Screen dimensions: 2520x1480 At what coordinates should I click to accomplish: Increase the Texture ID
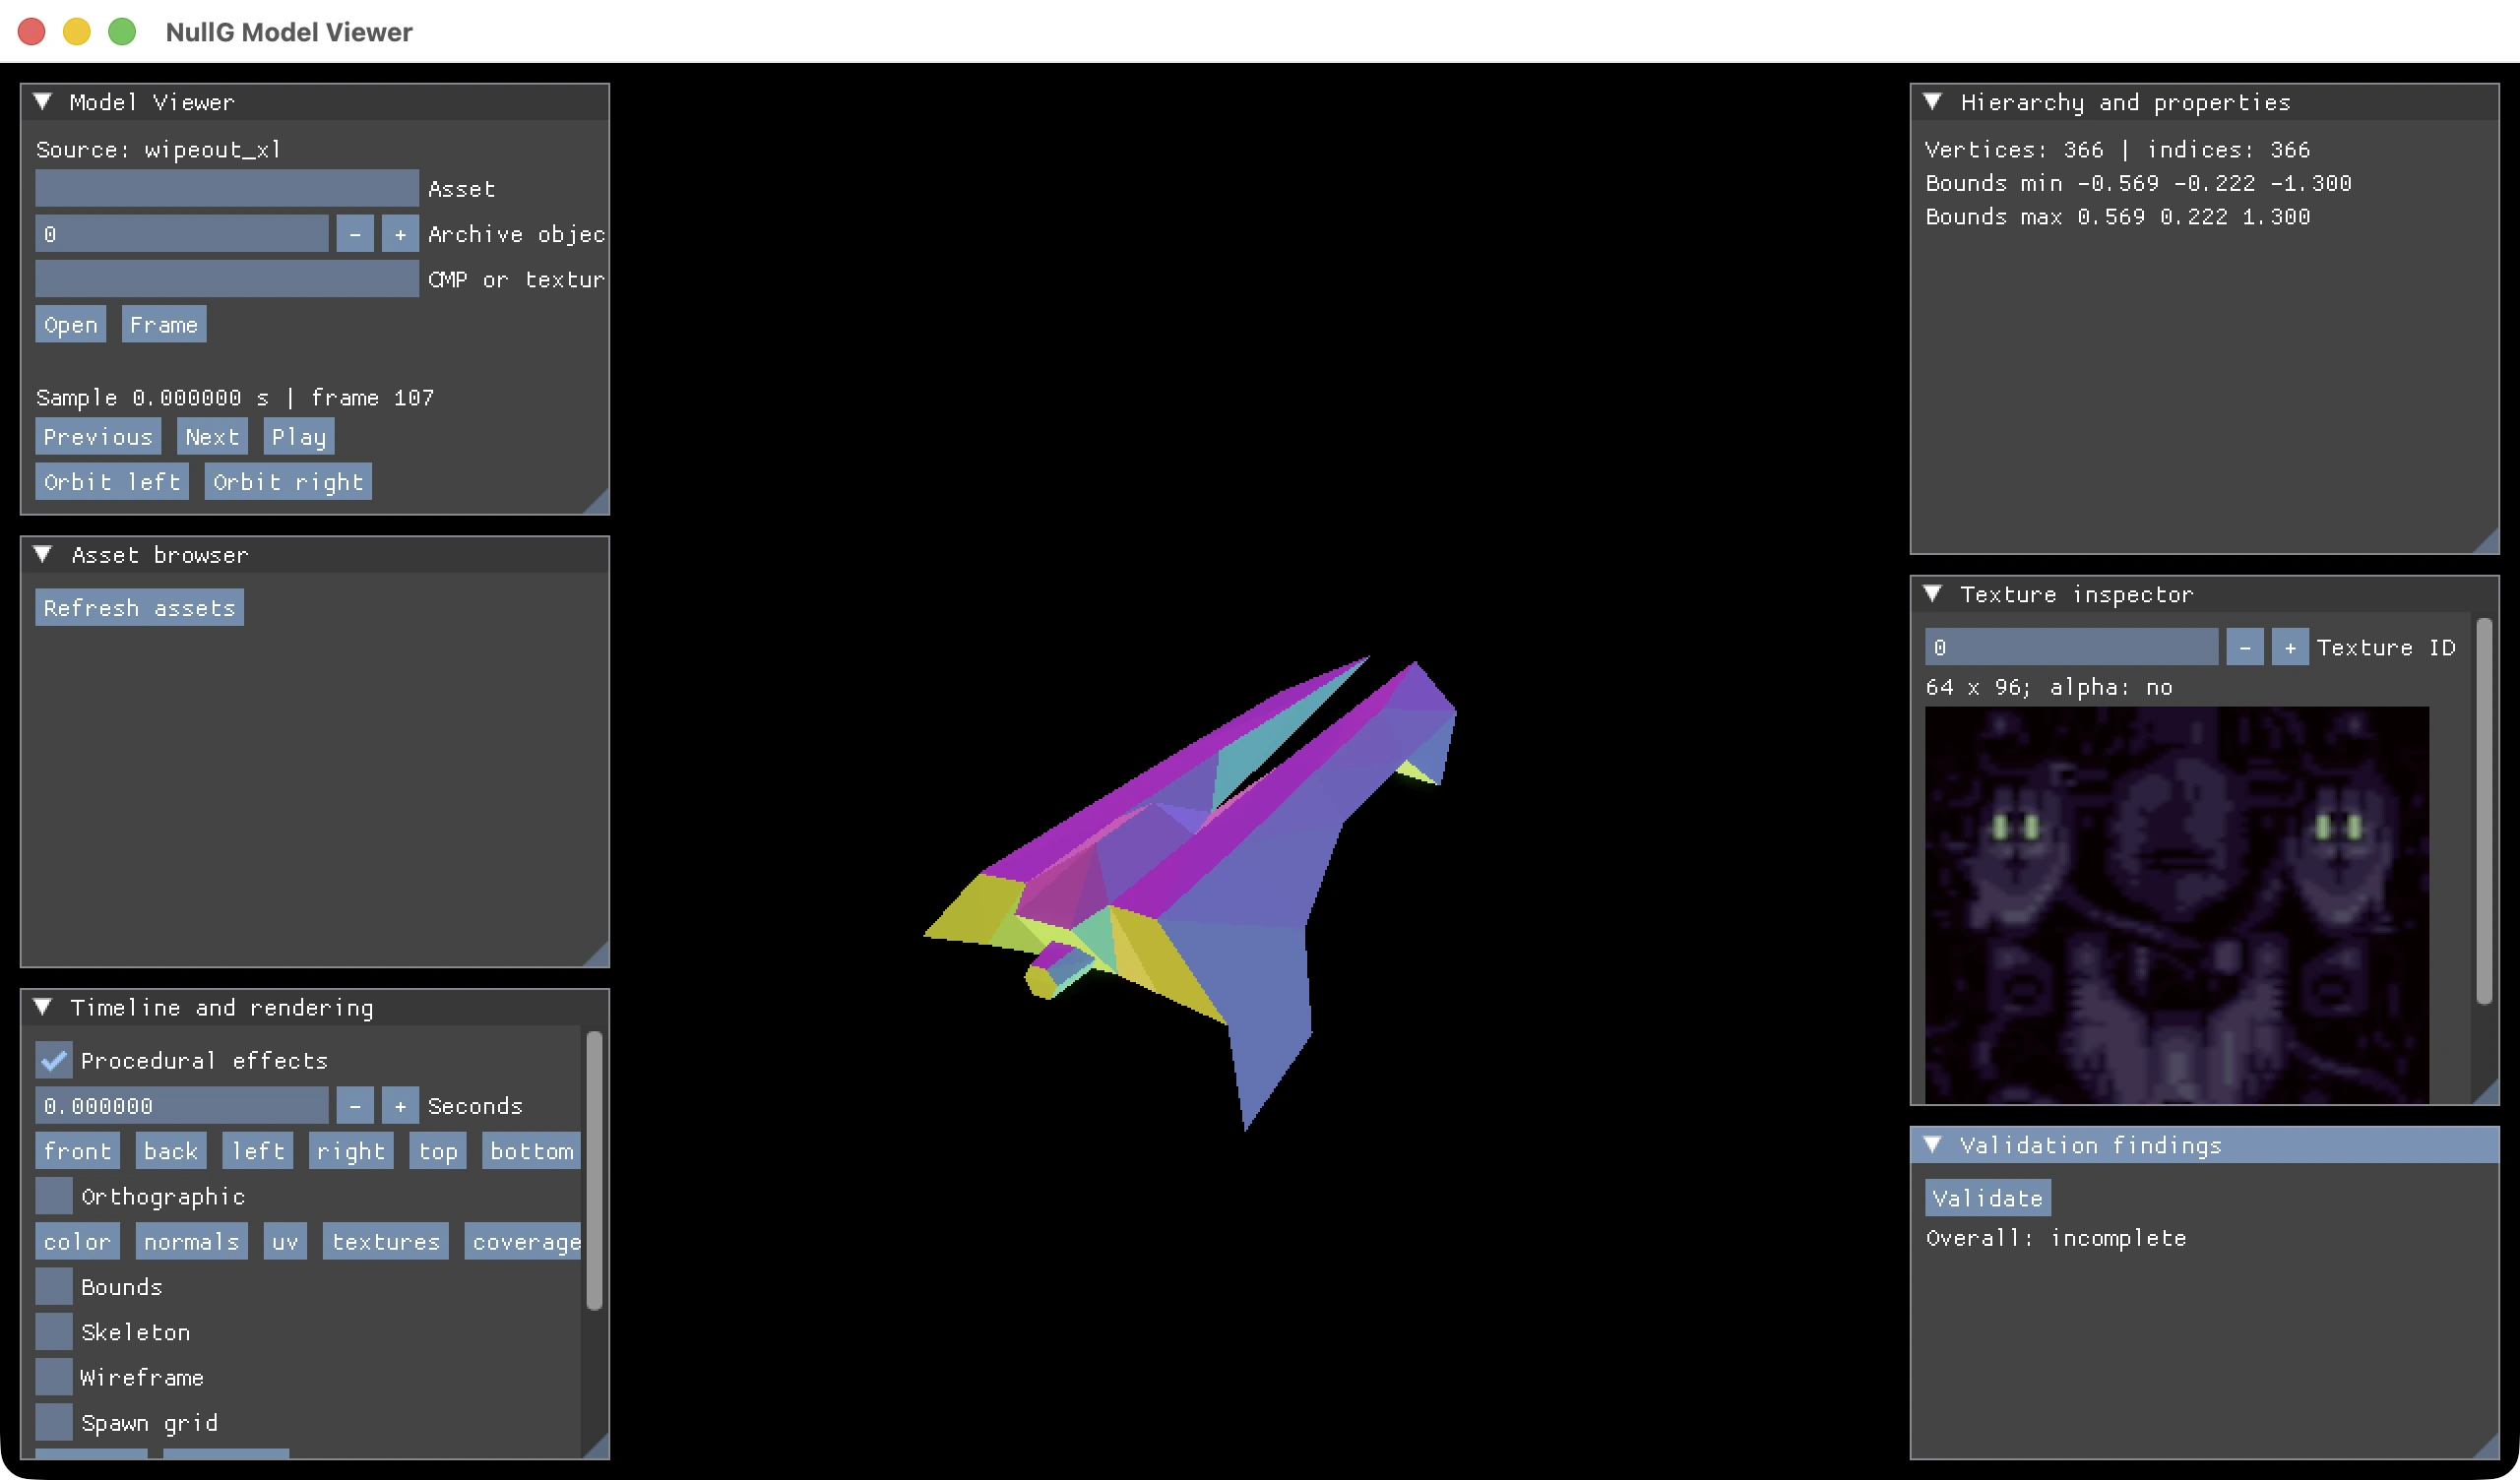pyautogui.click(x=2290, y=647)
